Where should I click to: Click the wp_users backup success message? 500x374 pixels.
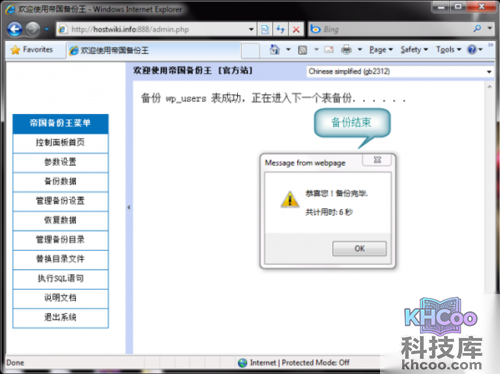(273, 98)
